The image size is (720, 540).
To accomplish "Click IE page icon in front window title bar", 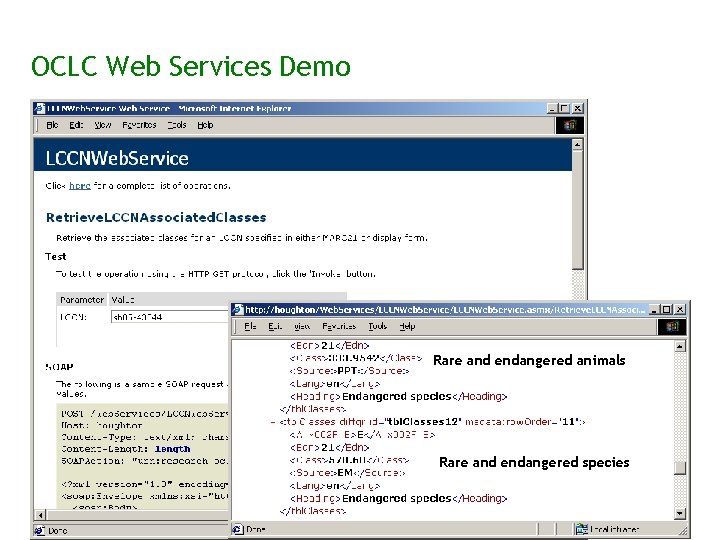I will pyautogui.click(x=237, y=309).
